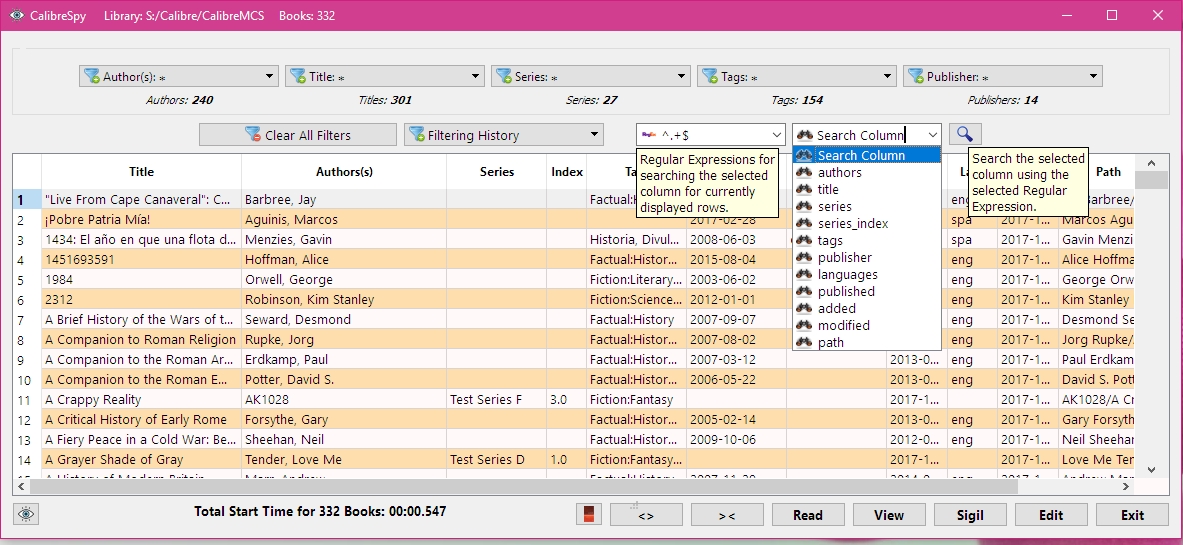Click the '><' shrink columns button

[727, 515]
